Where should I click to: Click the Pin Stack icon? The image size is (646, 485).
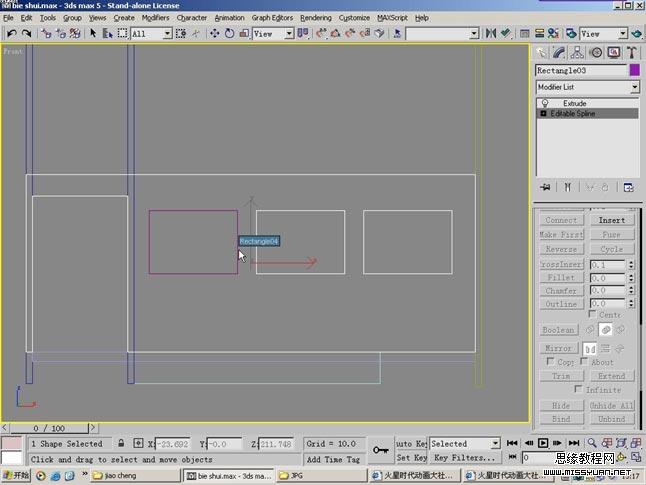(x=545, y=187)
